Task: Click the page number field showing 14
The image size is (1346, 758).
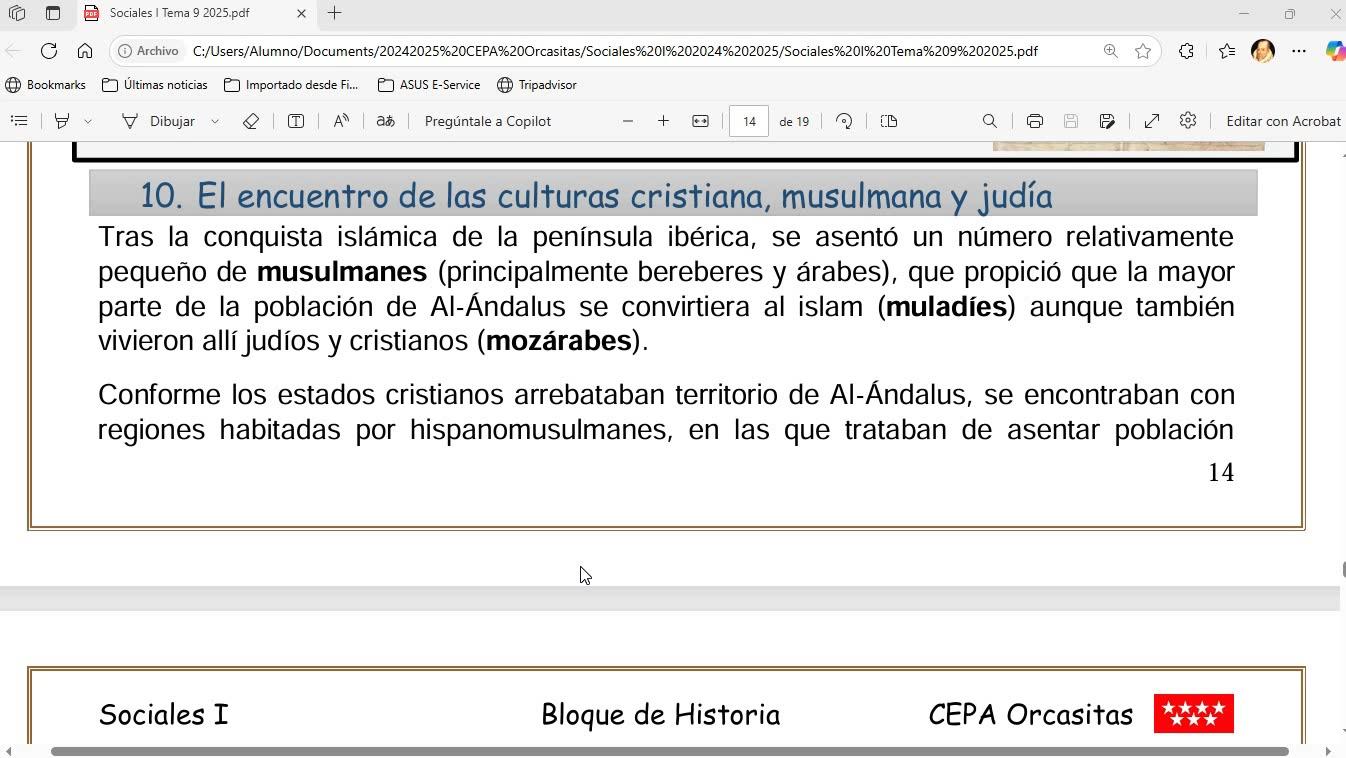Action: click(x=749, y=121)
